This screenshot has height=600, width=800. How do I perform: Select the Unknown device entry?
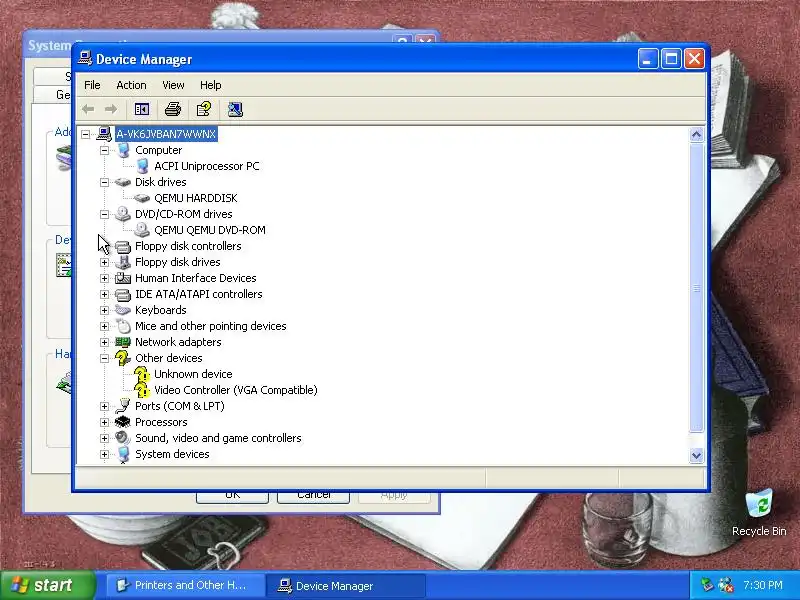193,374
